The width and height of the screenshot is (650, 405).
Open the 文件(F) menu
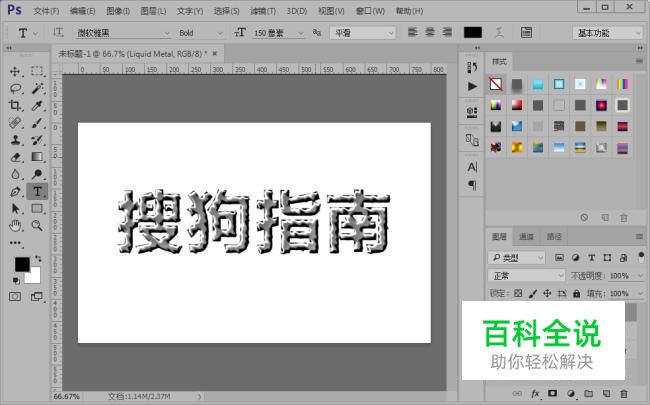click(46, 11)
